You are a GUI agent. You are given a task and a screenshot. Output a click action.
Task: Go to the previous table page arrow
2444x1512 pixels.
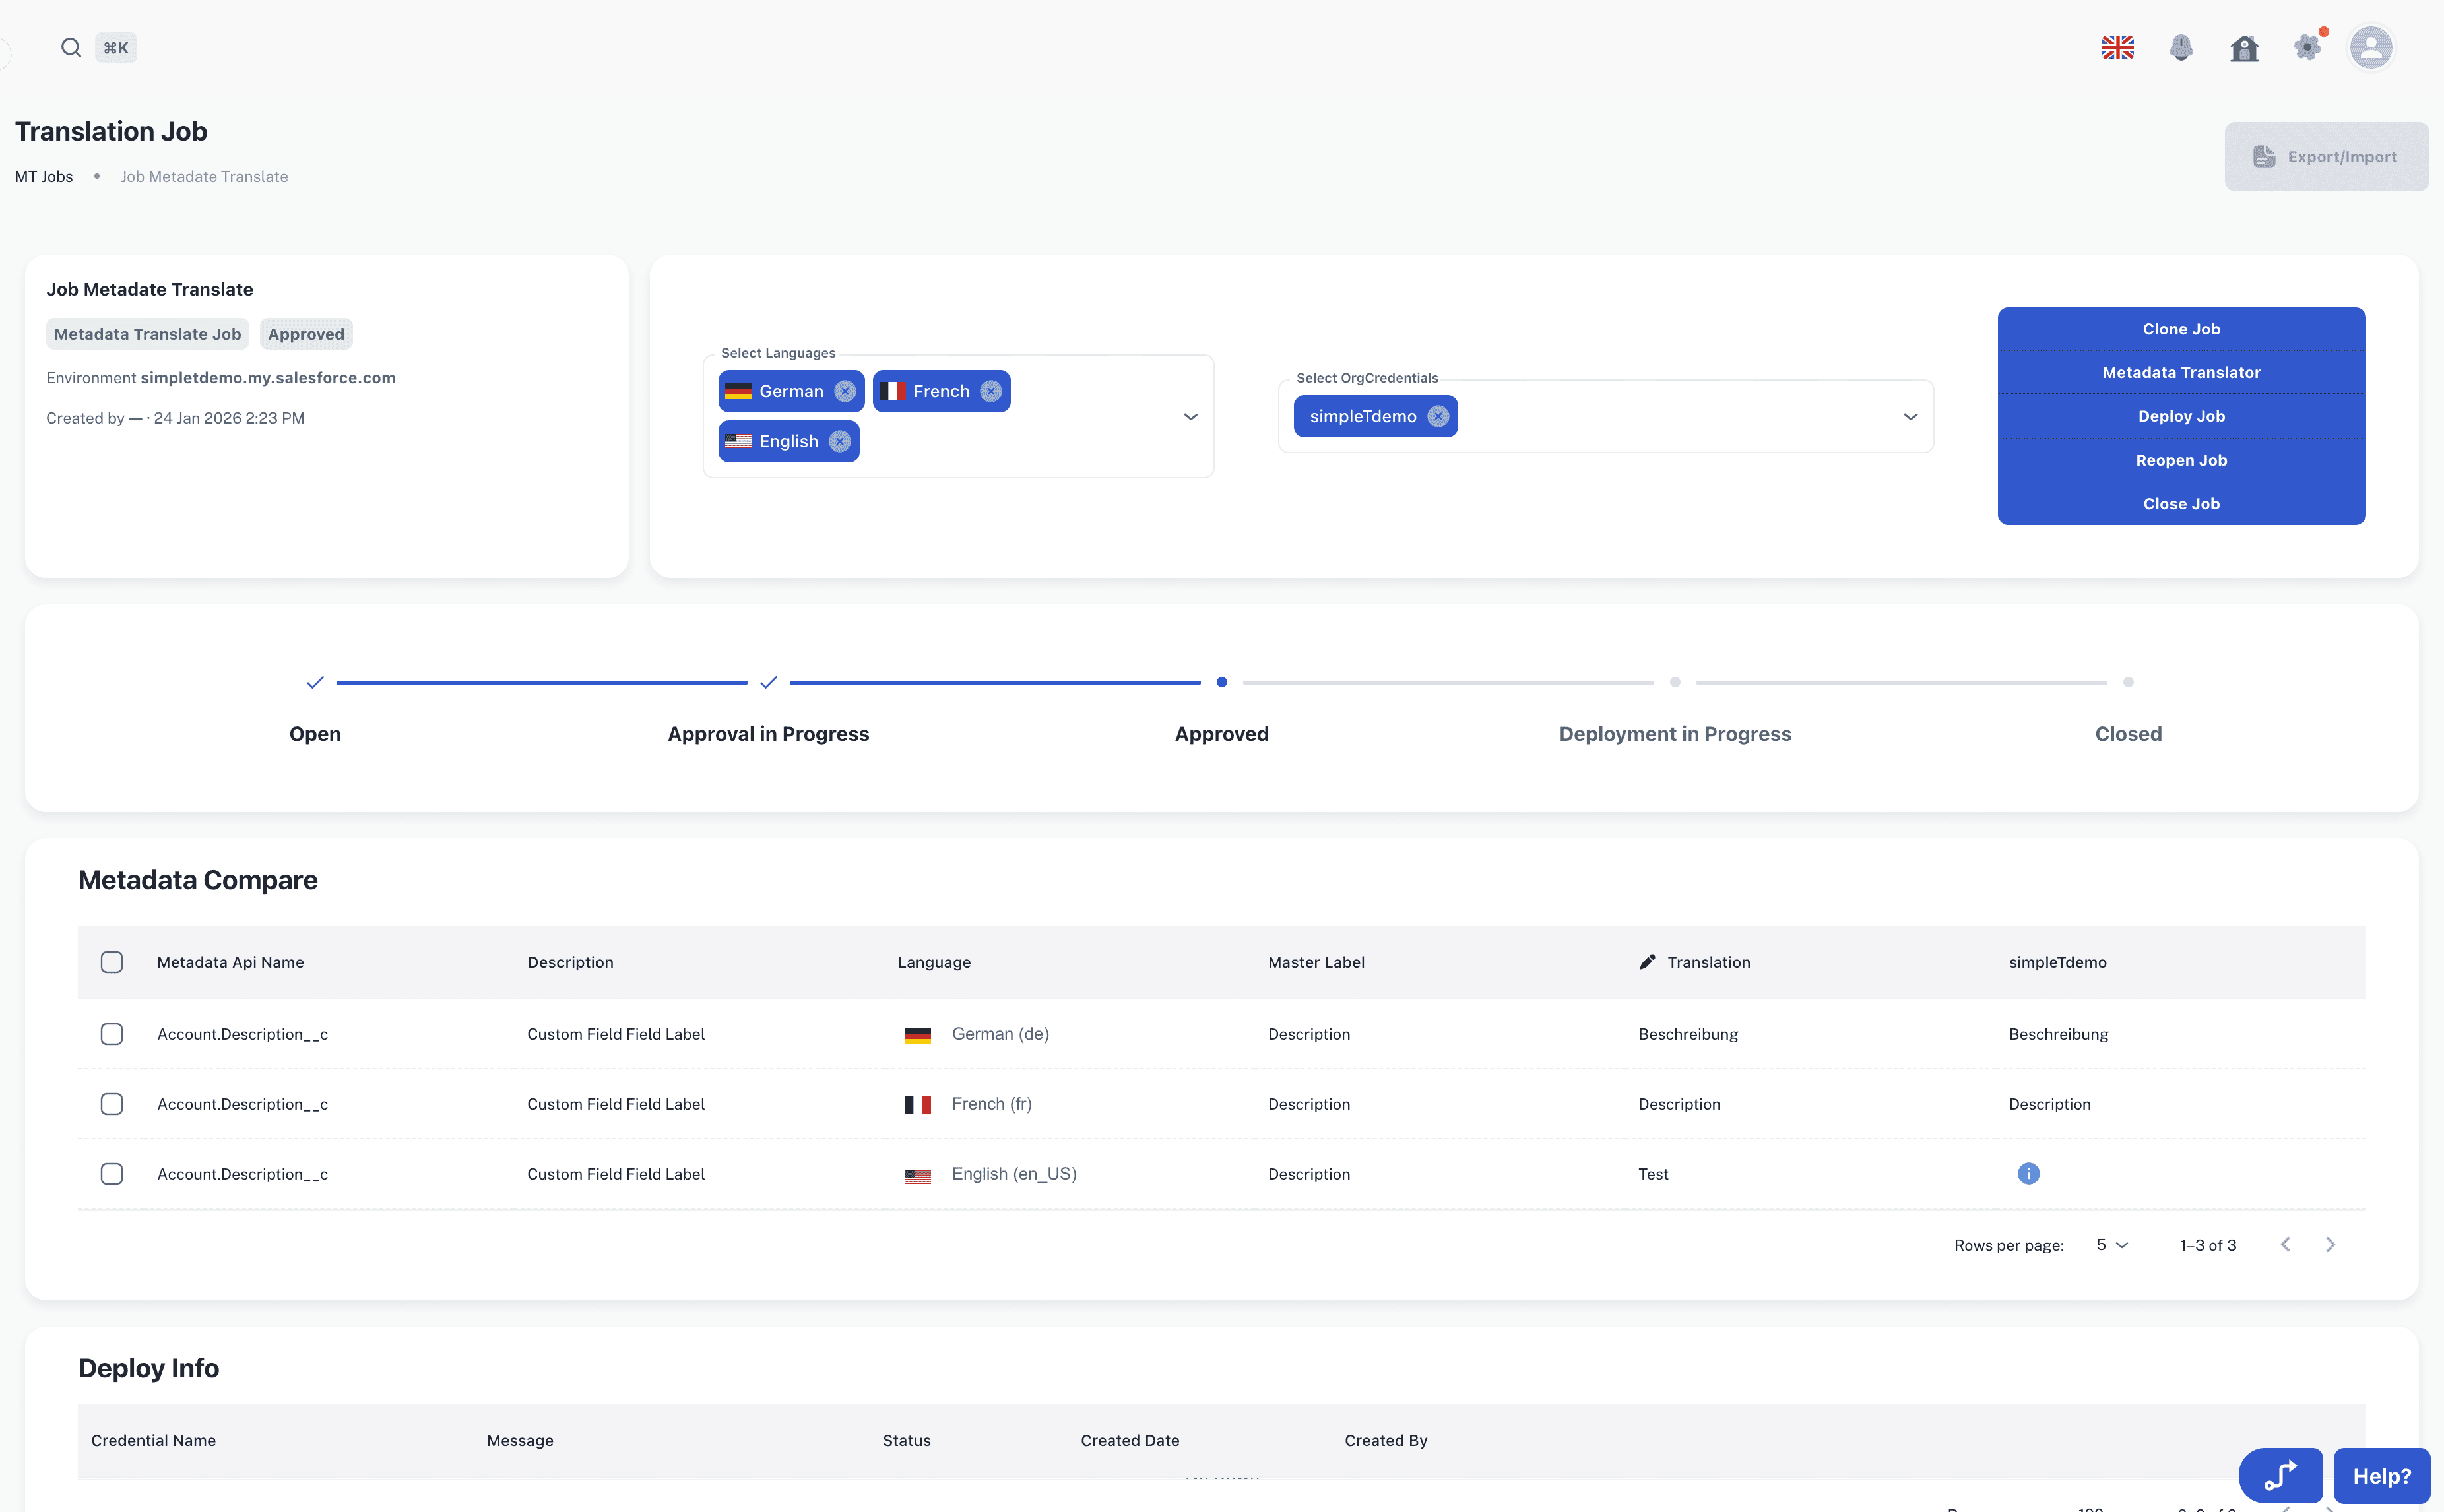[2285, 1244]
